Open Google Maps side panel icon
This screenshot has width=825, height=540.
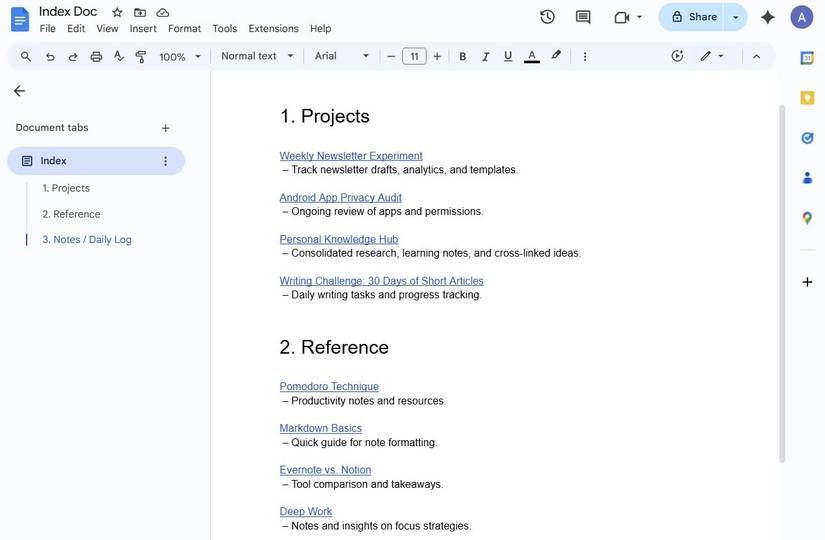pos(807,218)
